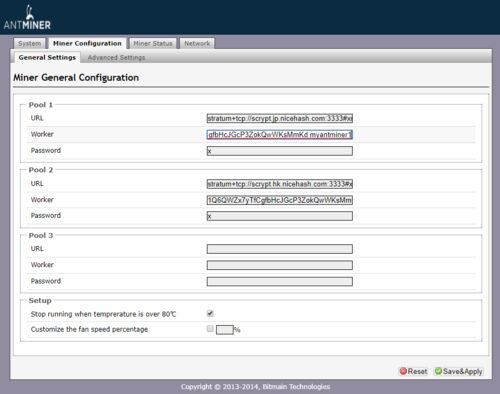
Task: Click the Reset button
Action: coord(413,371)
